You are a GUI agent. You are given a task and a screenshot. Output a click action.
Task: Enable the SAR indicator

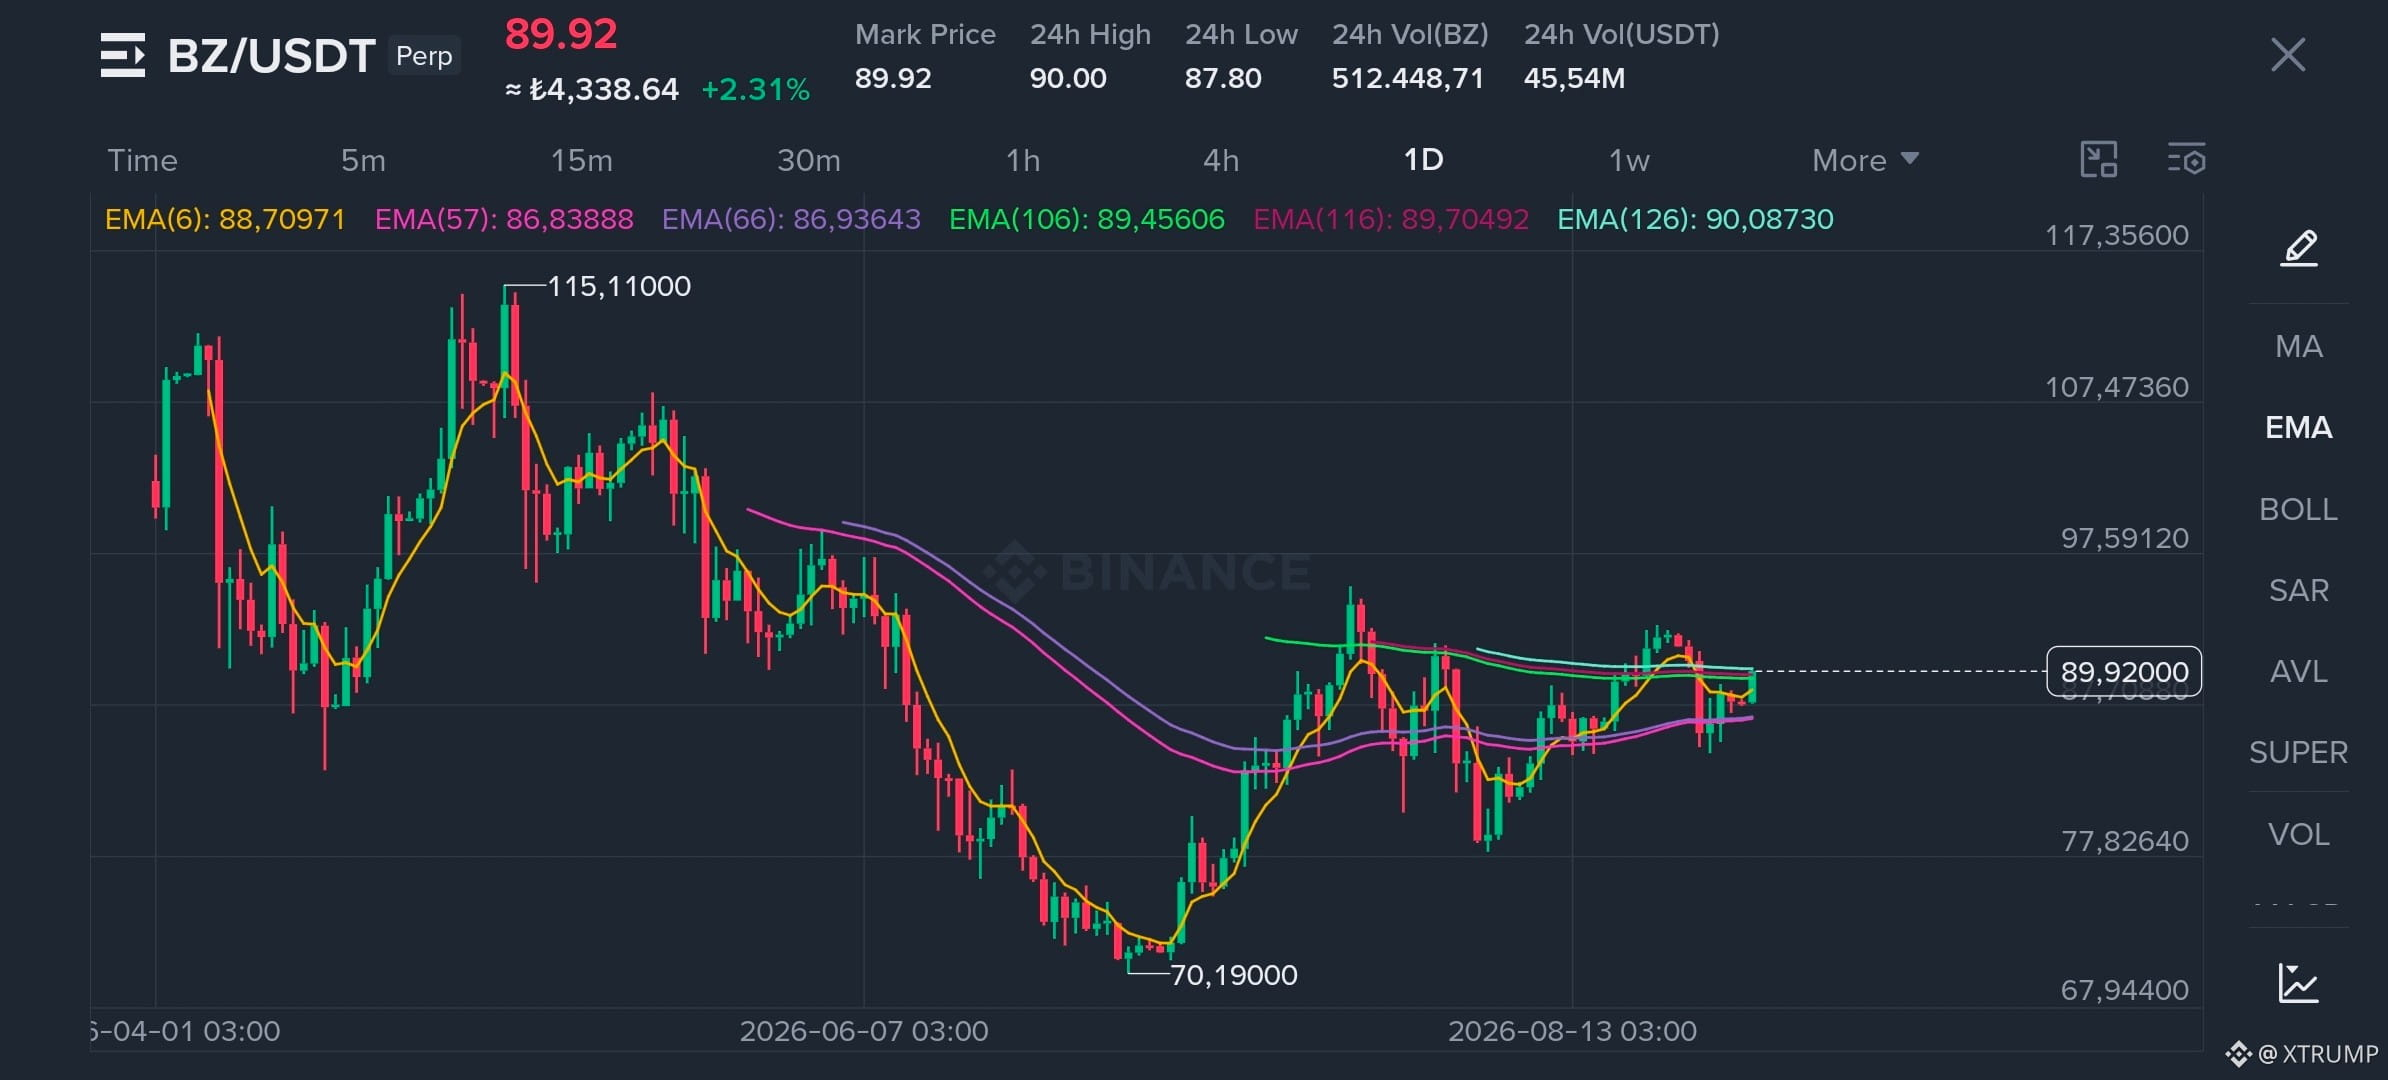tap(2299, 590)
